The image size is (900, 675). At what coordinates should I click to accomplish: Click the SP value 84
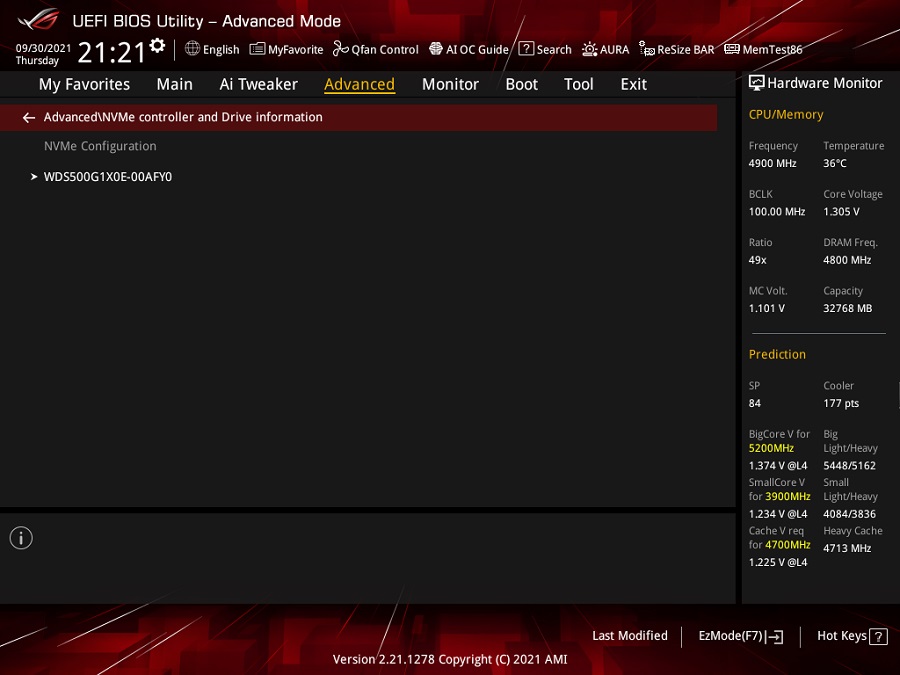click(755, 404)
